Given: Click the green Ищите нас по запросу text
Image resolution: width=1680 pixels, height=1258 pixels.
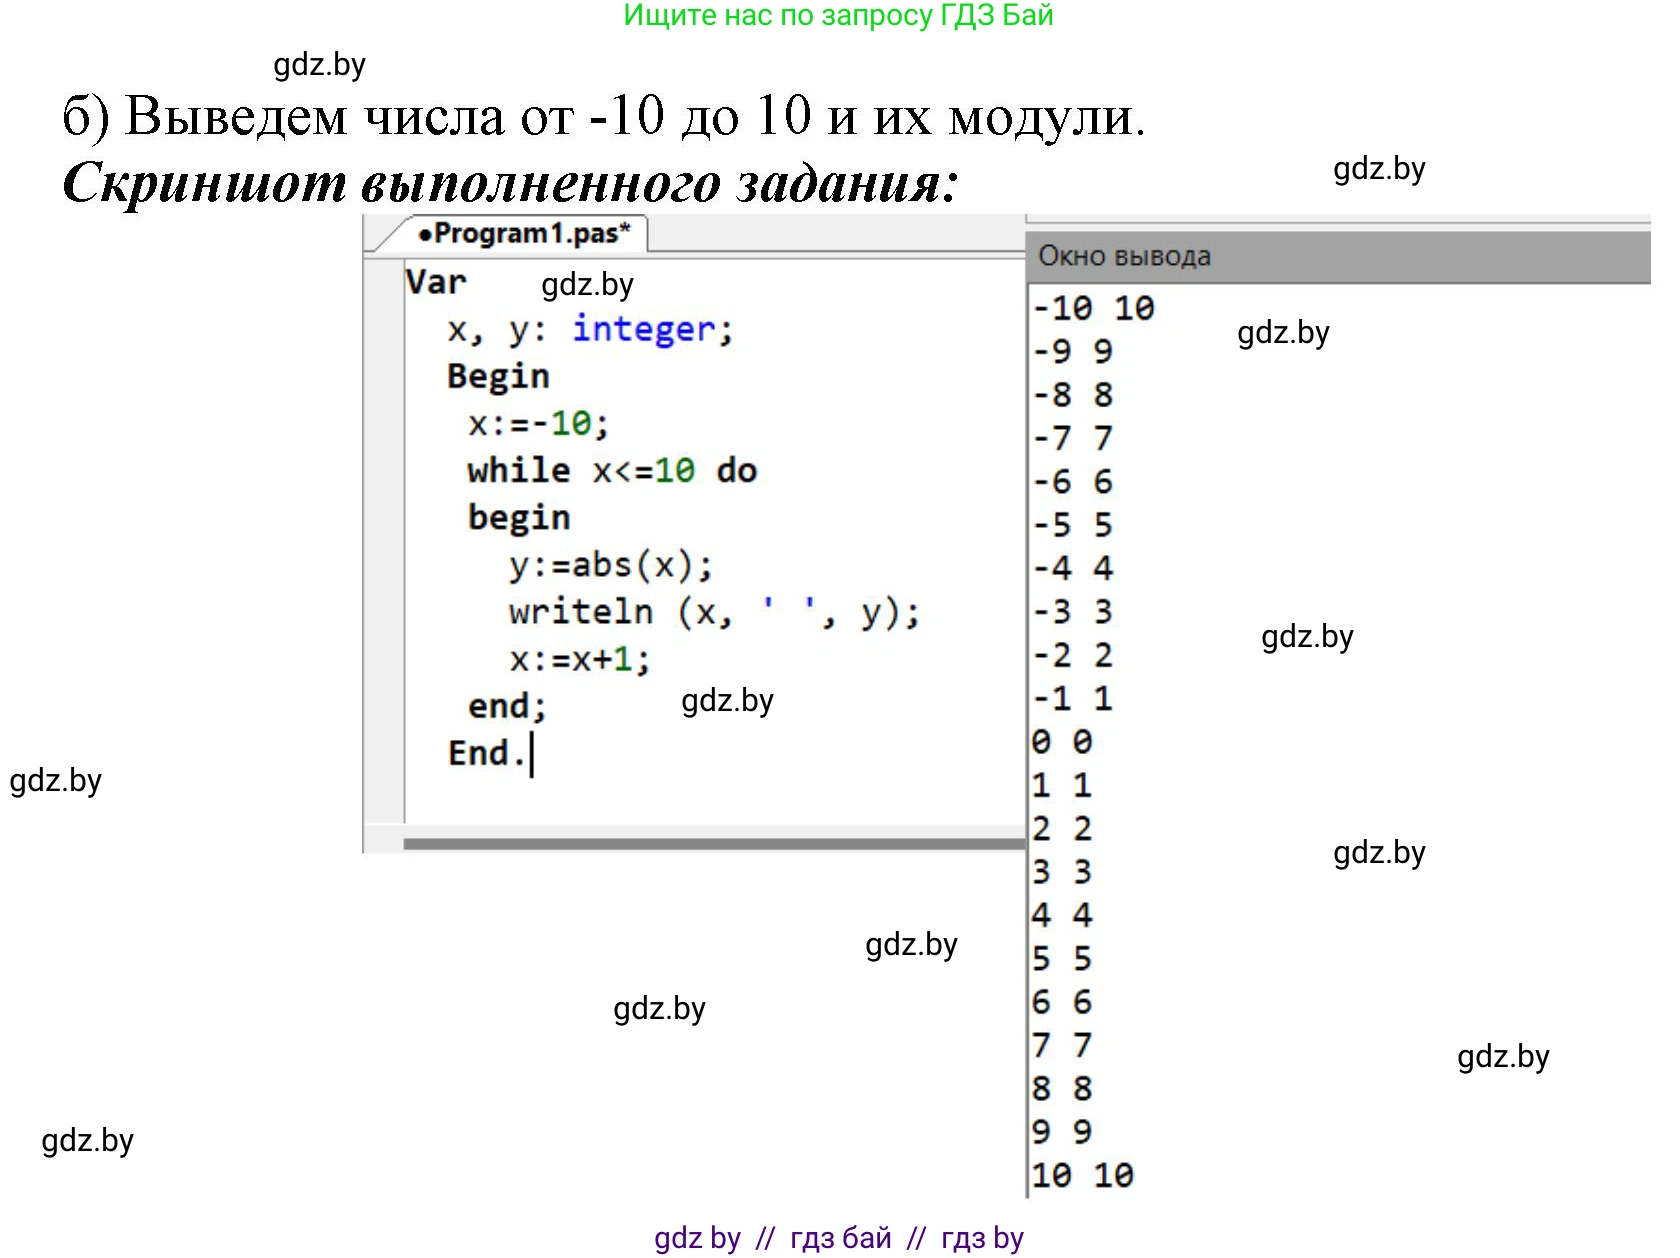Looking at the screenshot, I should 838,16.
